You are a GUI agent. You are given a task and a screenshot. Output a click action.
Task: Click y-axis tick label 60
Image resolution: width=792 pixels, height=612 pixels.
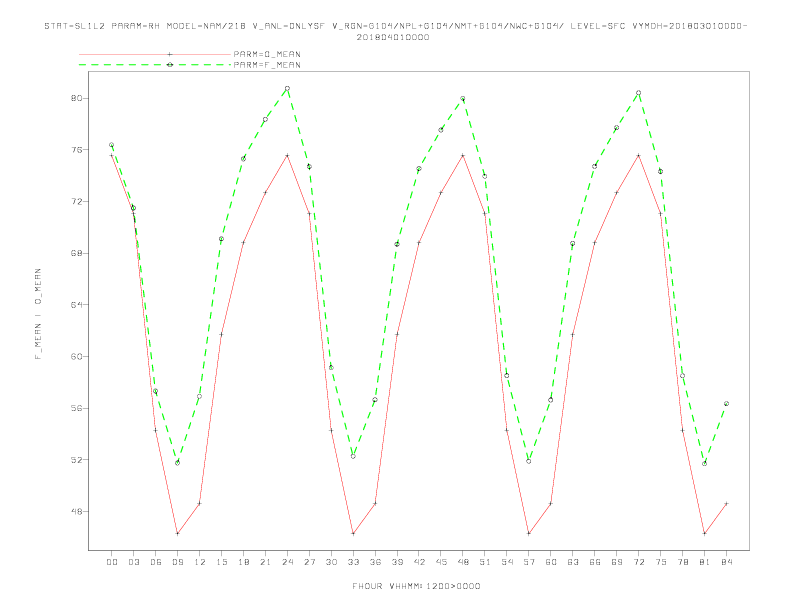pyautogui.click(x=76, y=356)
